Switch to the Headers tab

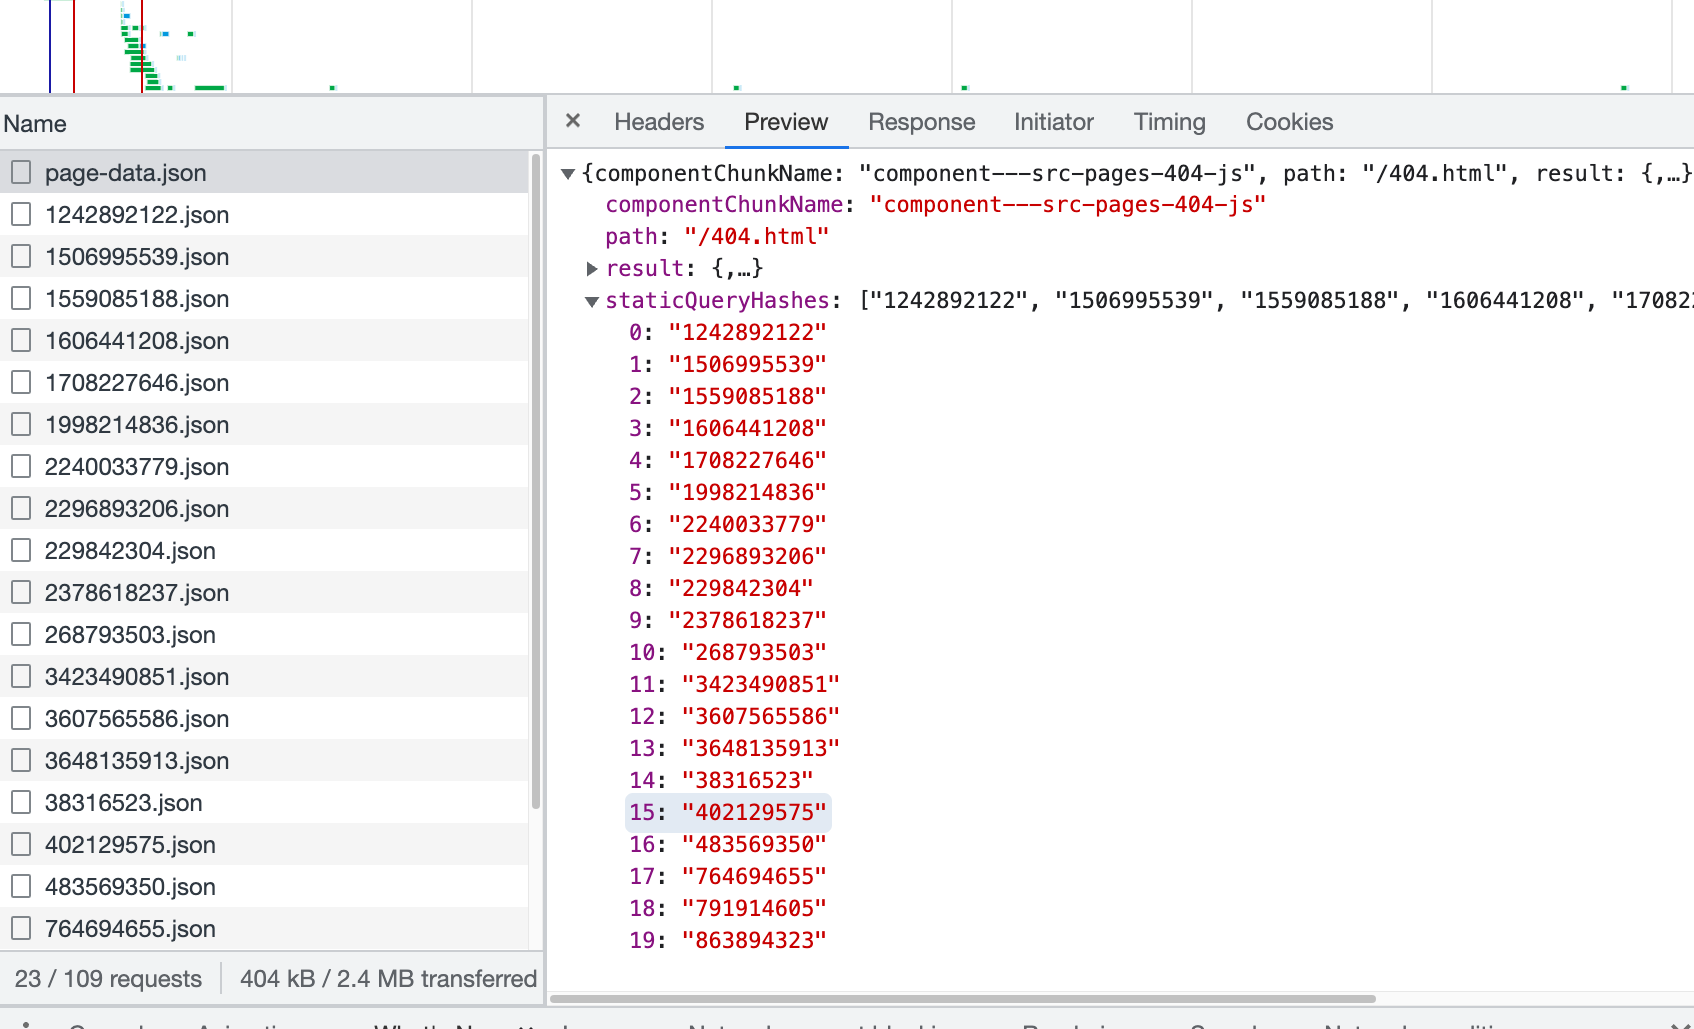click(659, 121)
